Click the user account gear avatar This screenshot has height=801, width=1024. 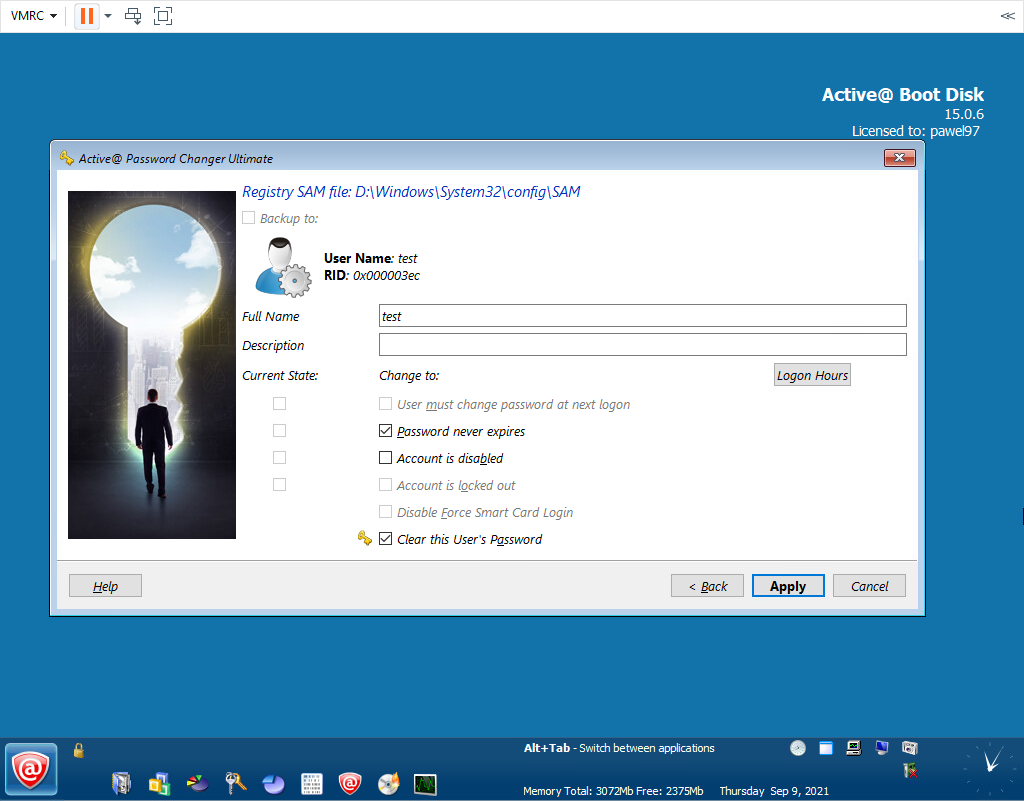[283, 267]
